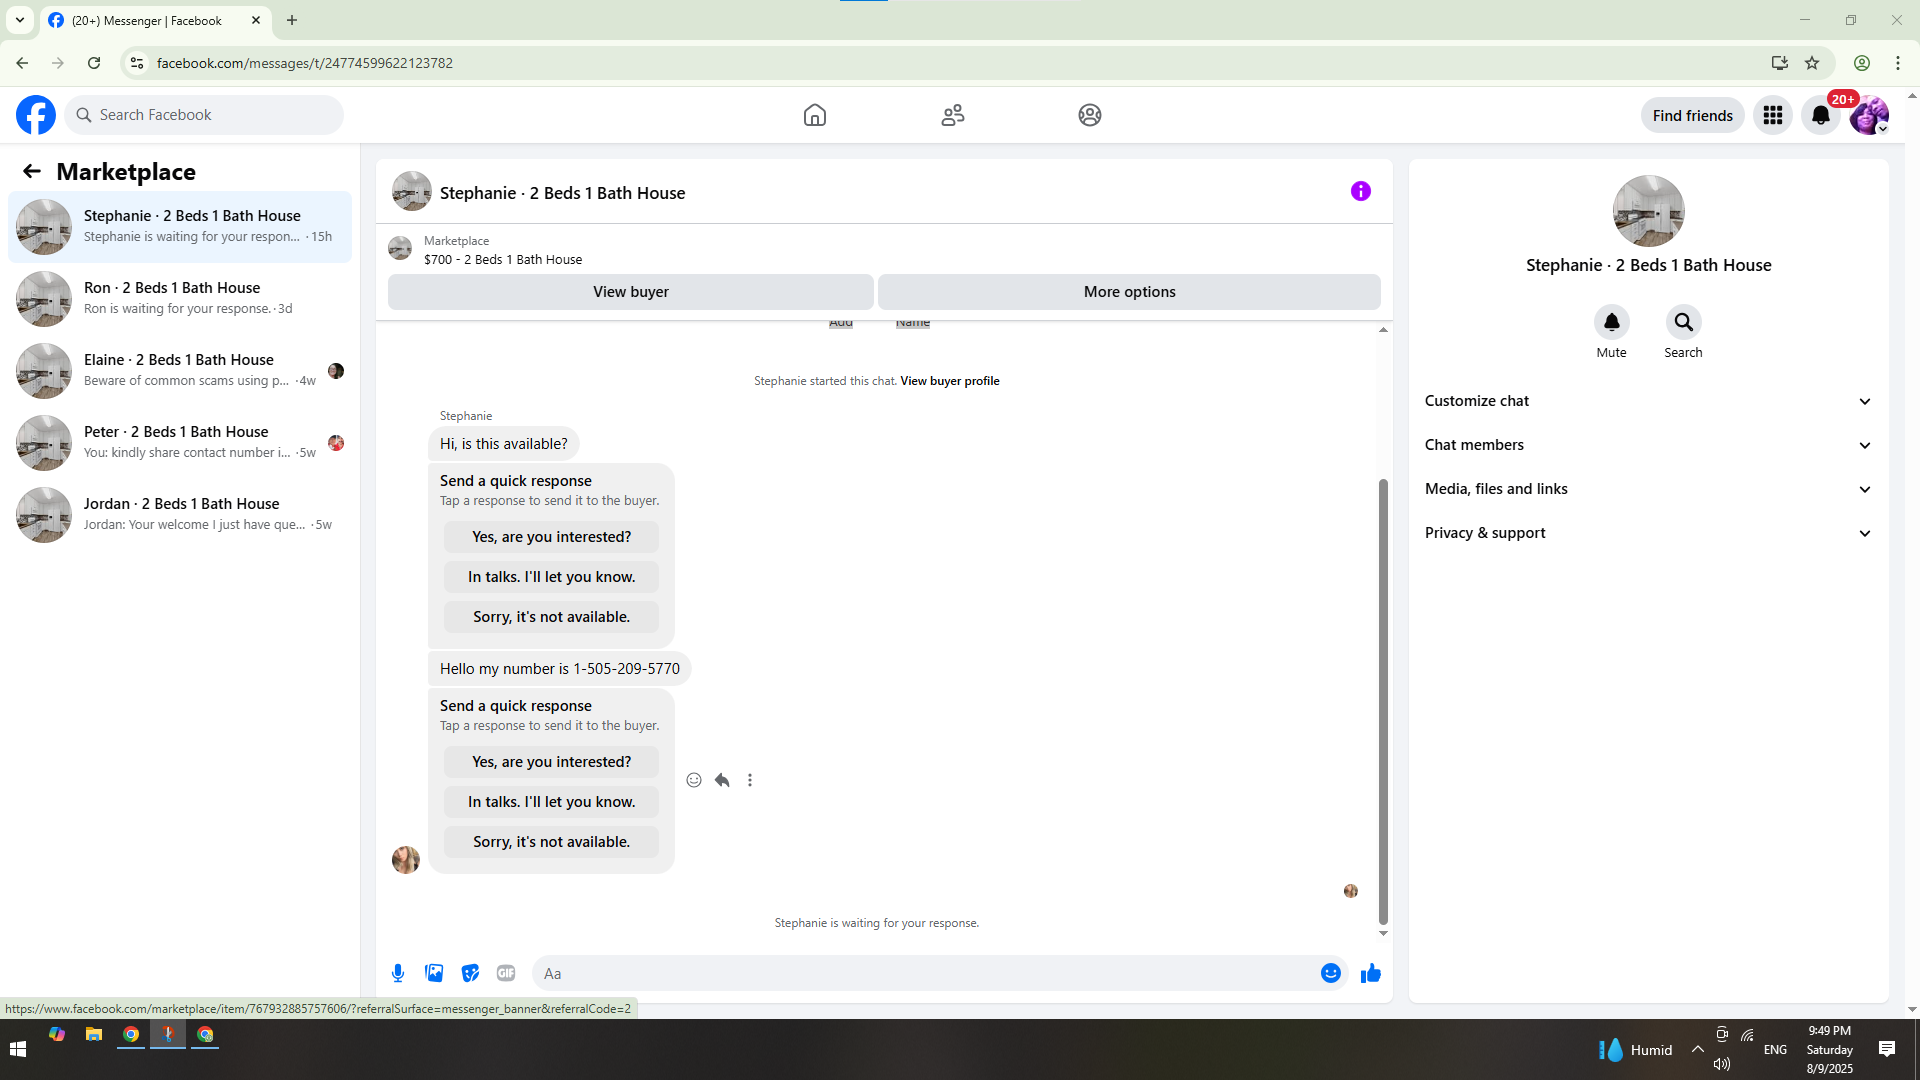This screenshot has height=1080, width=1920.
Task: Open Windows Start menu
Action: coord(17,1049)
